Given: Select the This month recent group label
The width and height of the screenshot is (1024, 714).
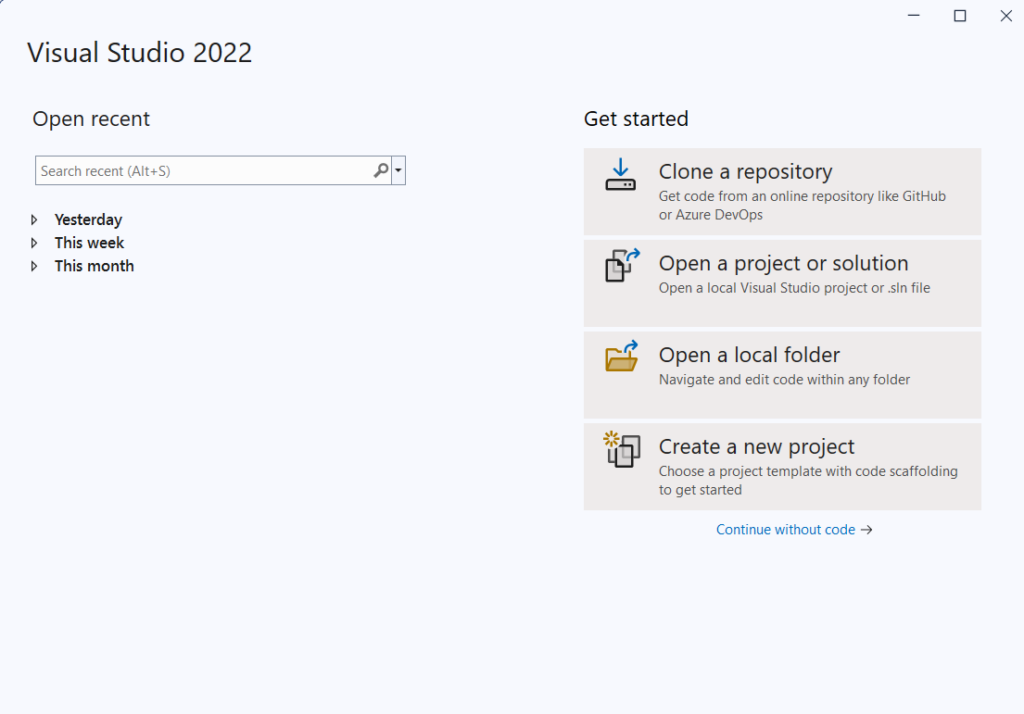Looking at the screenshot, I should (x=94, y=266).
